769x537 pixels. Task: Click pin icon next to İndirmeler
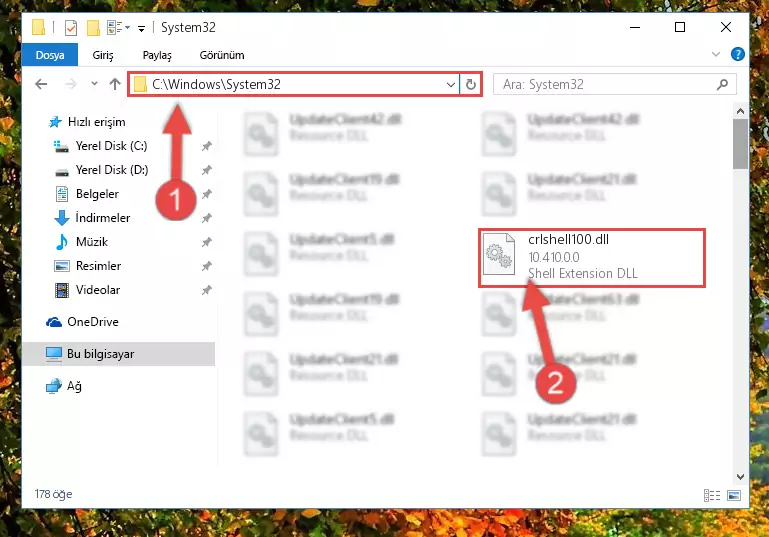pyautogui.click(x=206, y=218)
